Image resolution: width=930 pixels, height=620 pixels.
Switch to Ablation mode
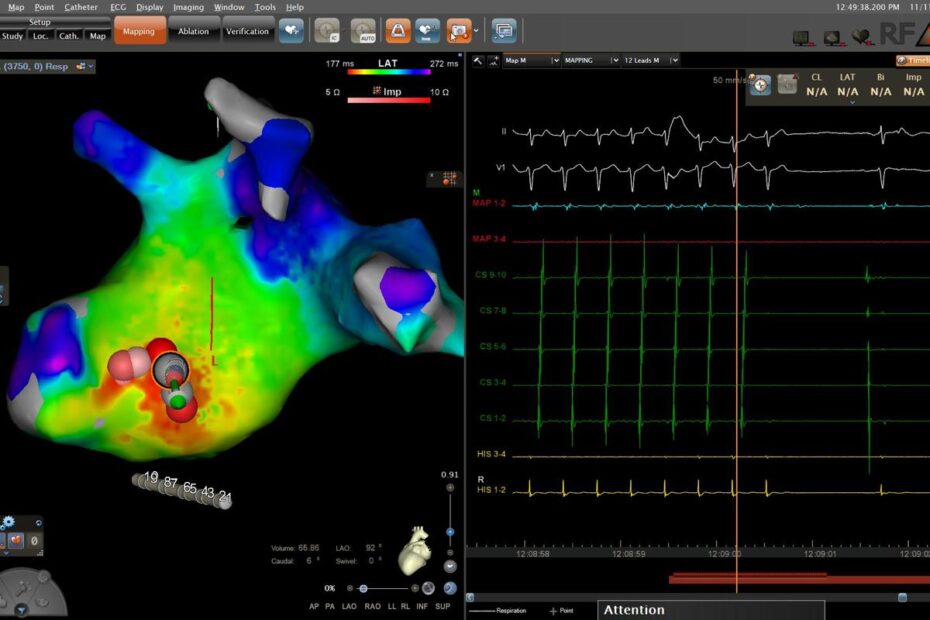click(193, 31)
